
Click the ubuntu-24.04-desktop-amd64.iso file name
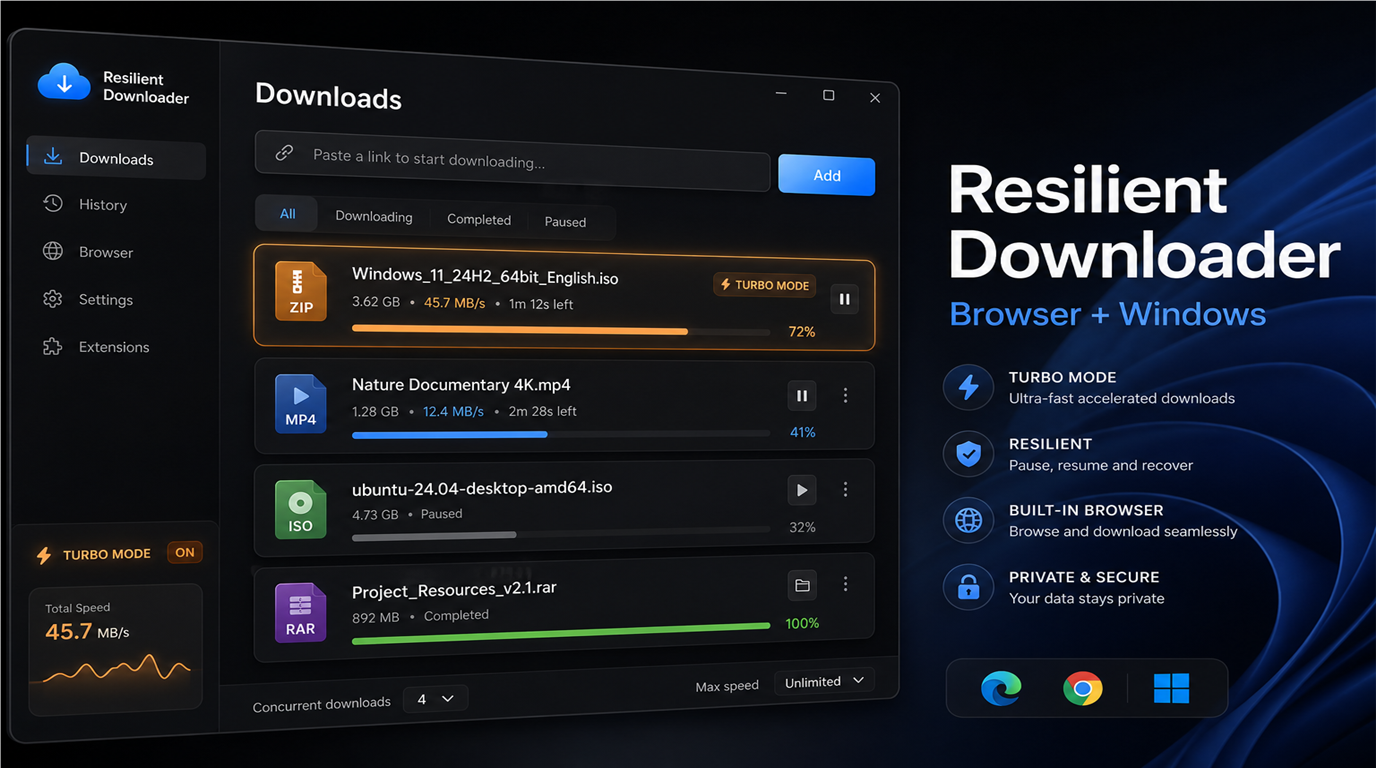coord(482,488)
